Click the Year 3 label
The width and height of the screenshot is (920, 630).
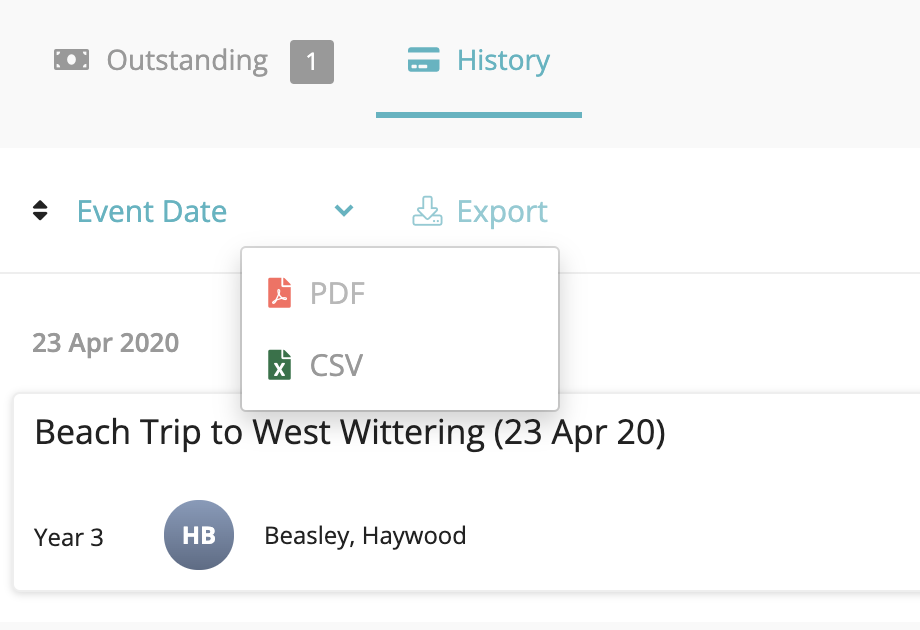tap(69, 537)
